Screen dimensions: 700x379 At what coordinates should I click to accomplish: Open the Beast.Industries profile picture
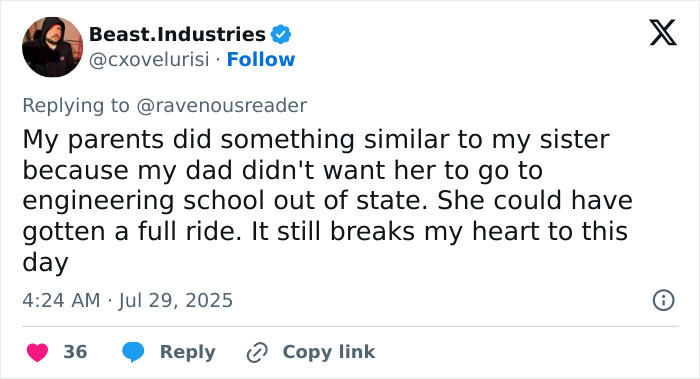coord(52,47)
